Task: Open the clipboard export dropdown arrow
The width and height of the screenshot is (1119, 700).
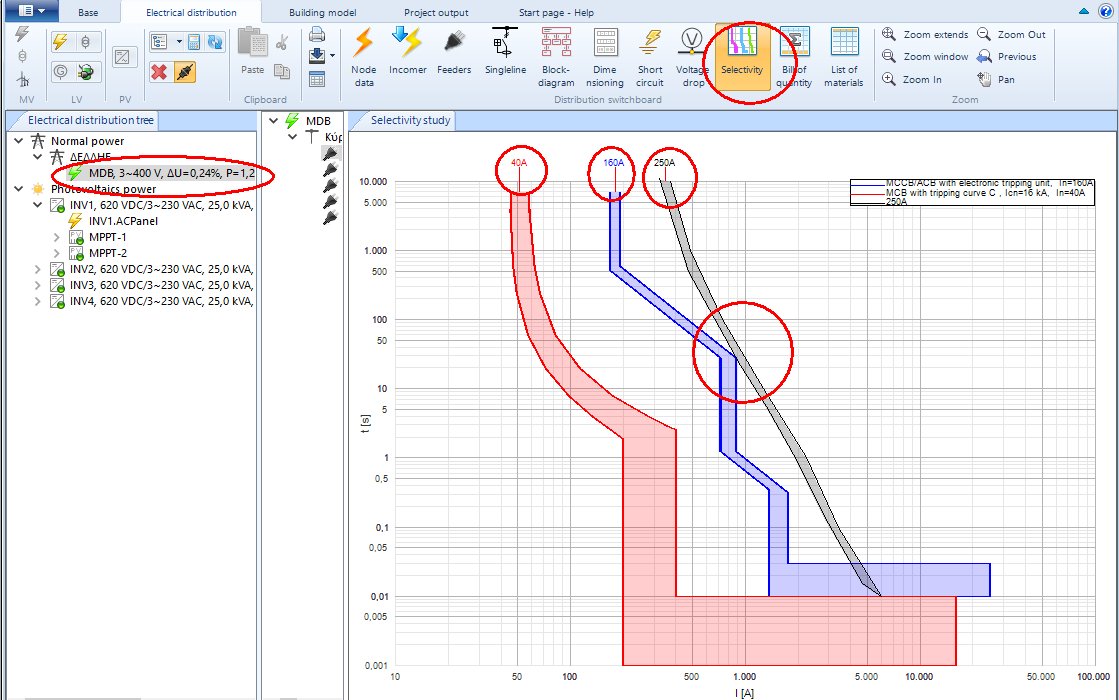Action: tap(332, 55)
